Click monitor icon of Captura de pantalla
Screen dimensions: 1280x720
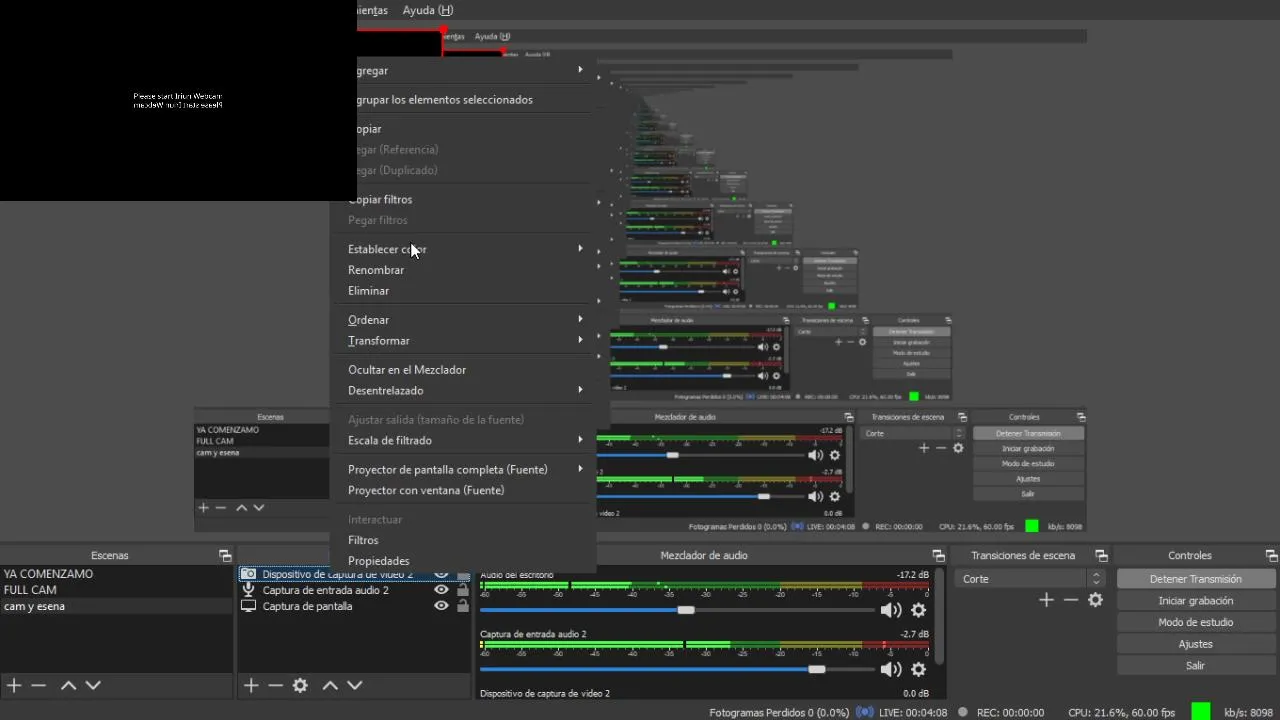click(x=249, y=606)
